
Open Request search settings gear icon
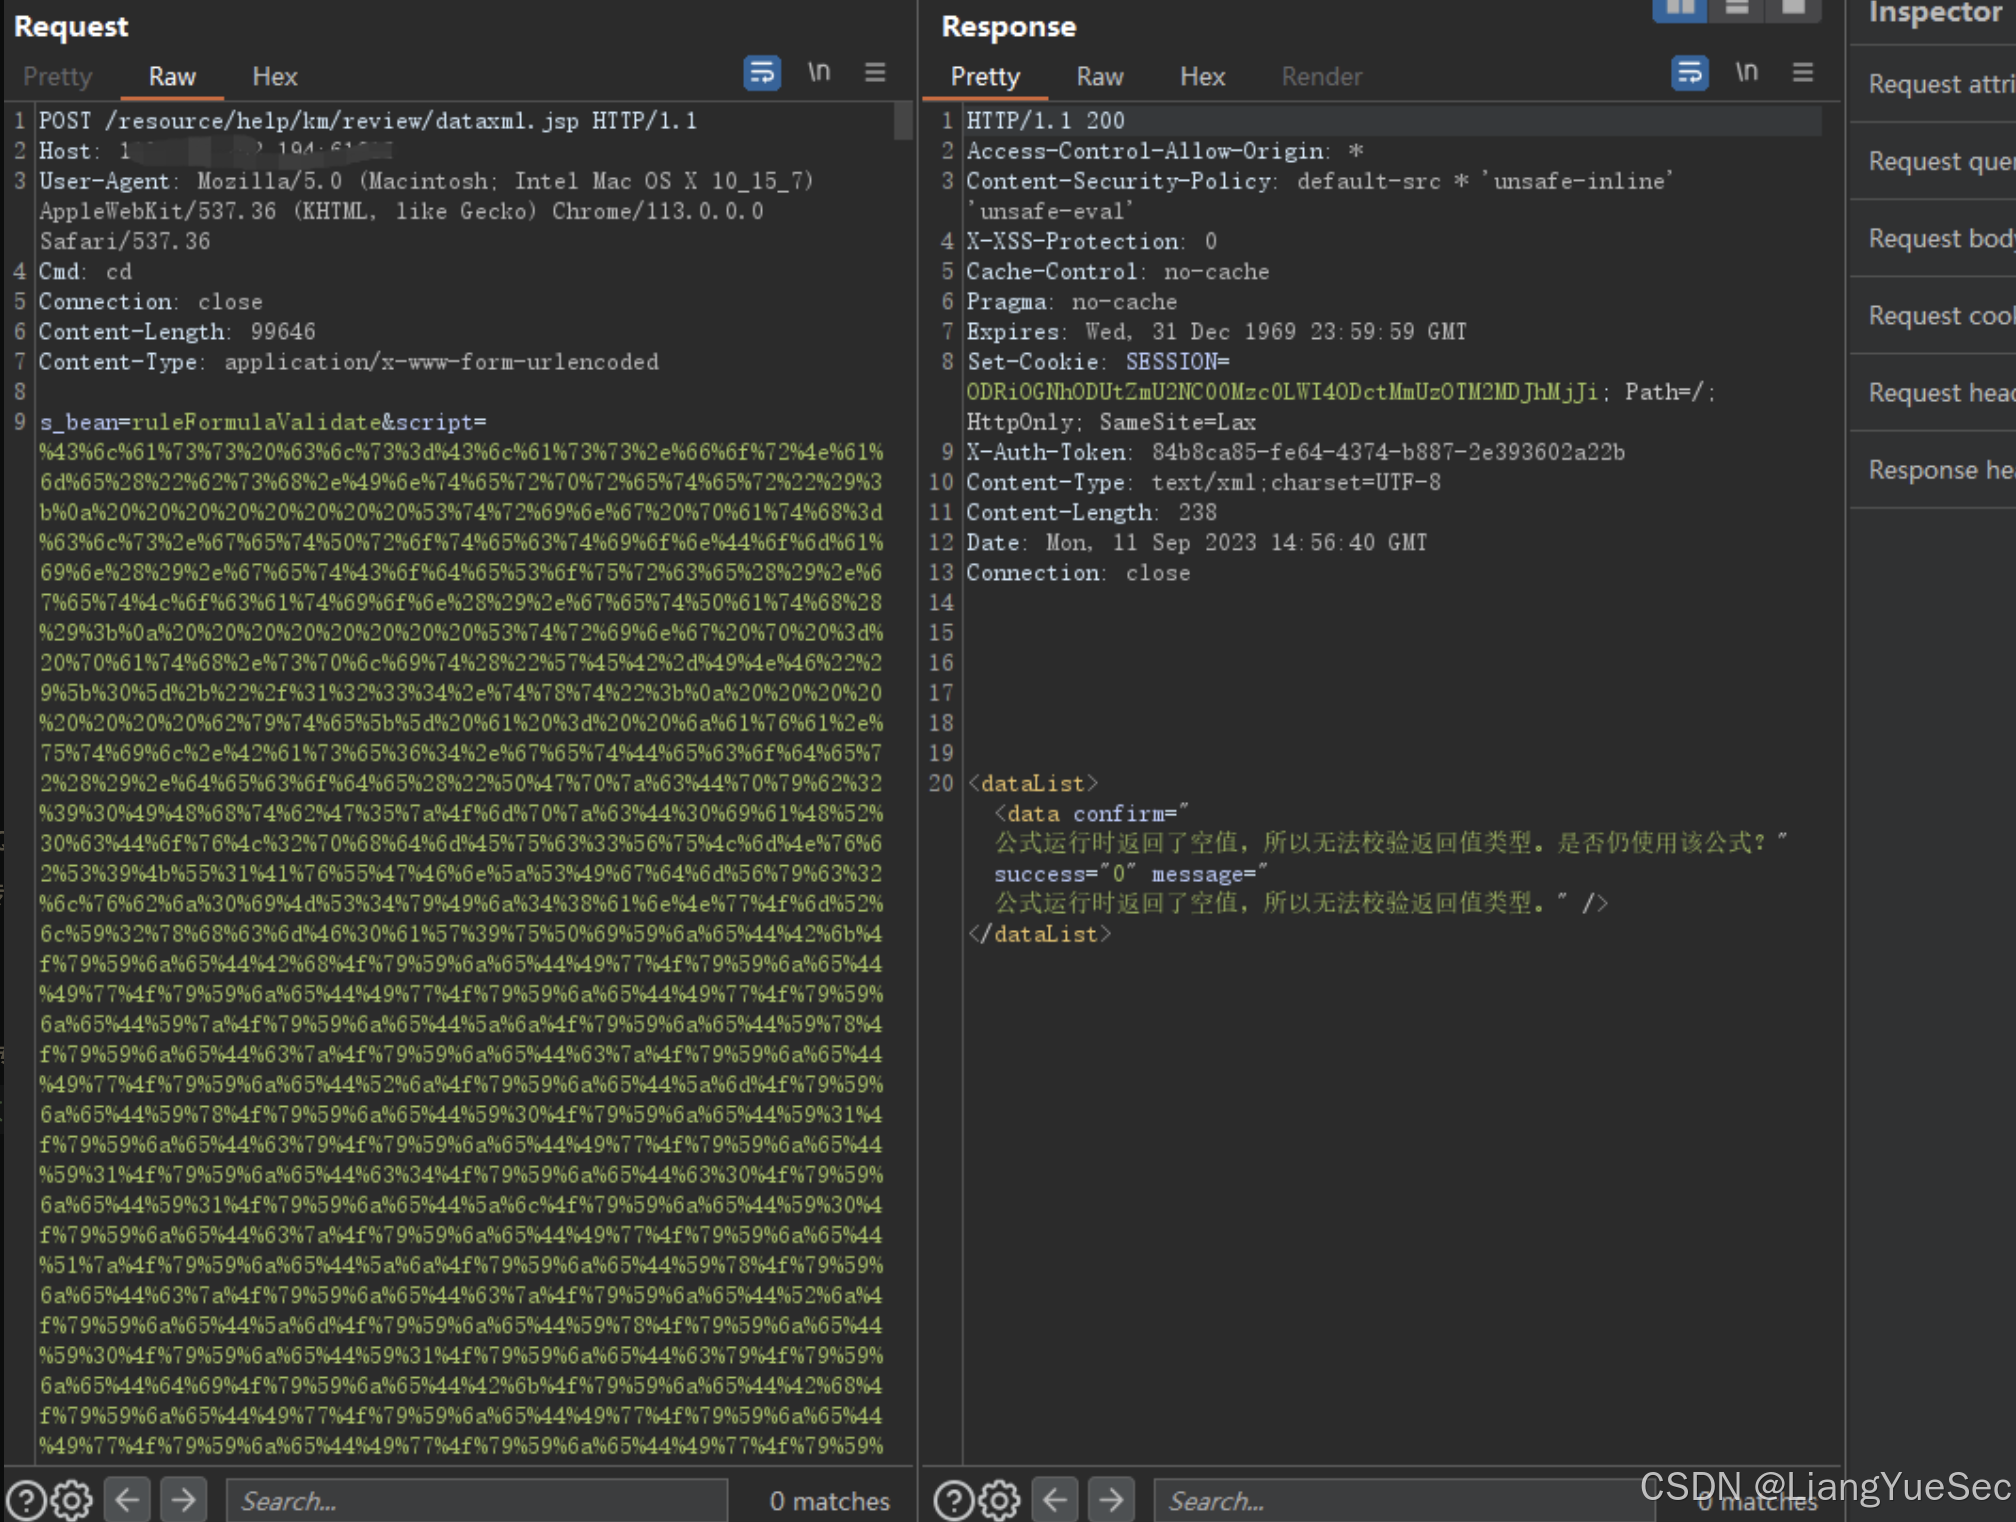coord(72,1500)
